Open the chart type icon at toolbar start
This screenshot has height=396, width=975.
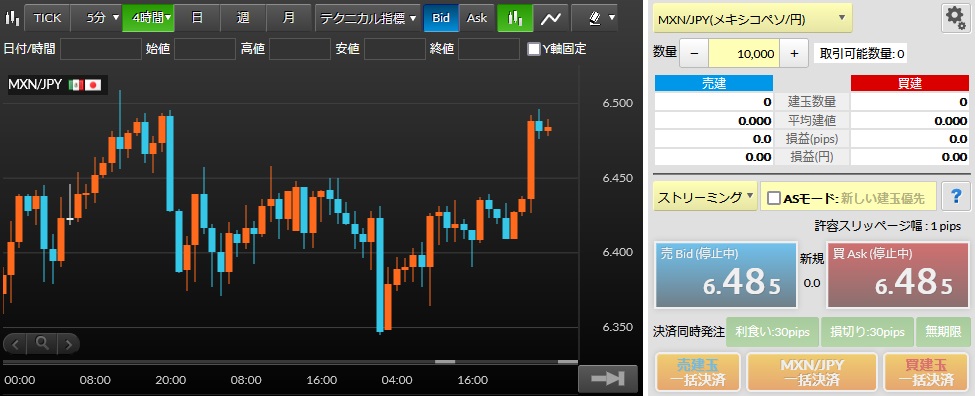click(x=11, y=17)
